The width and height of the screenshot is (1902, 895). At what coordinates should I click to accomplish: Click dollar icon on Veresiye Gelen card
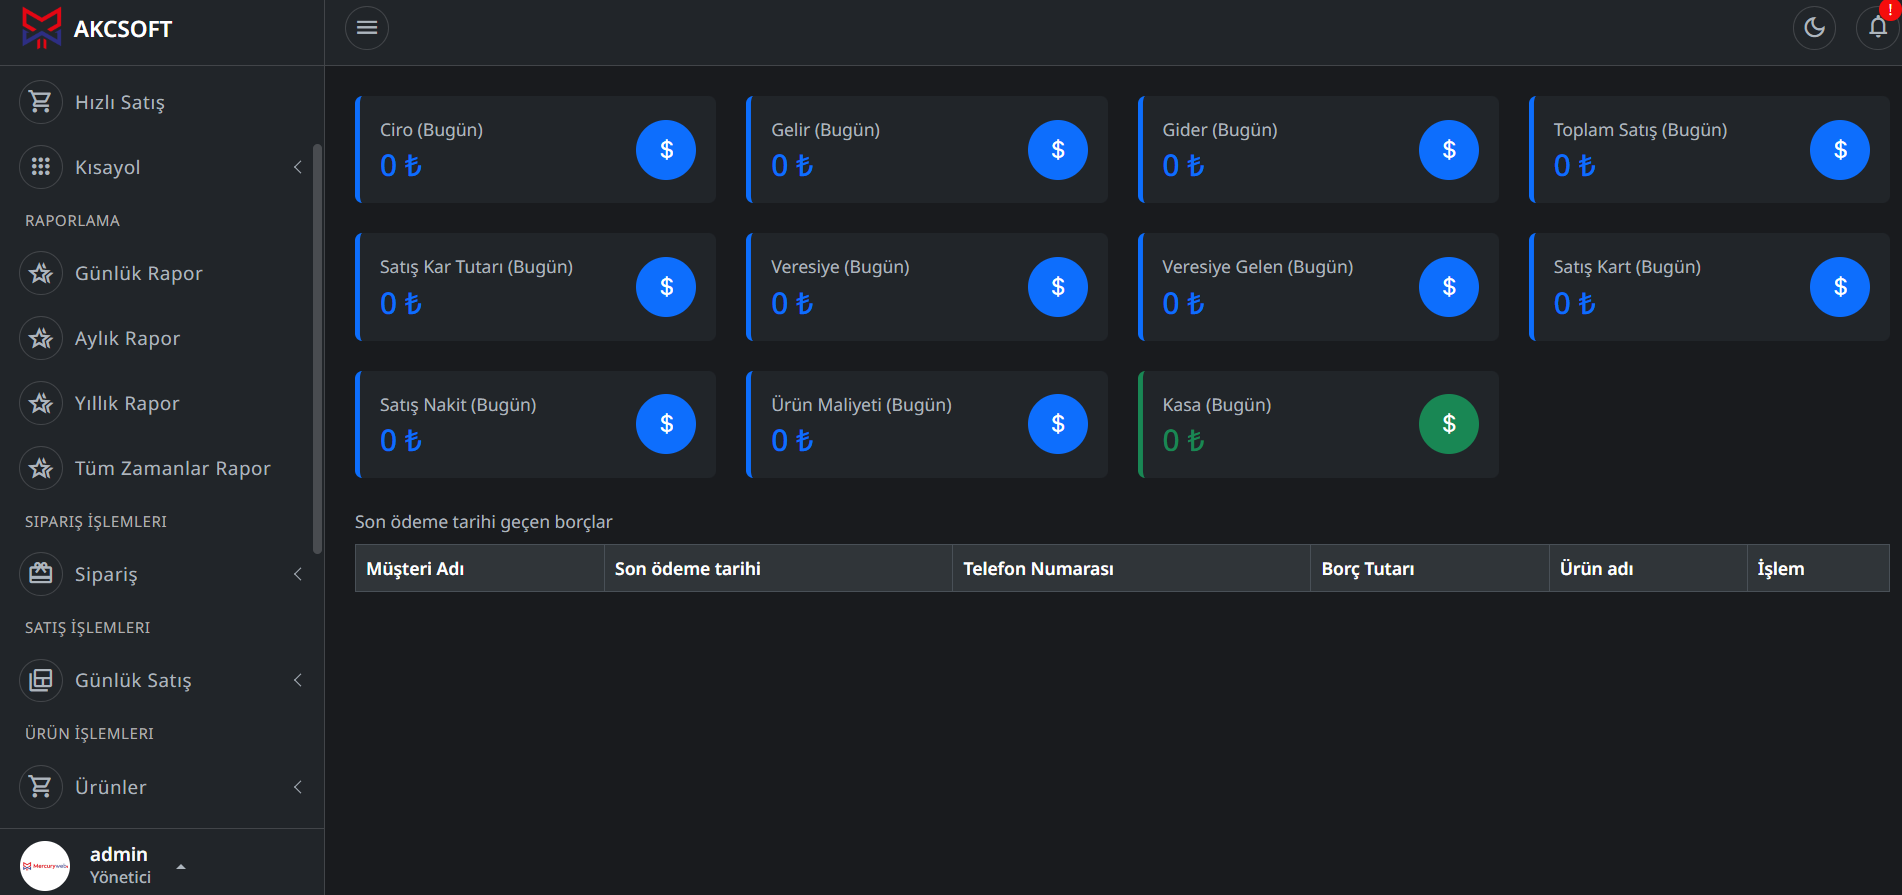click(1449, 287)
